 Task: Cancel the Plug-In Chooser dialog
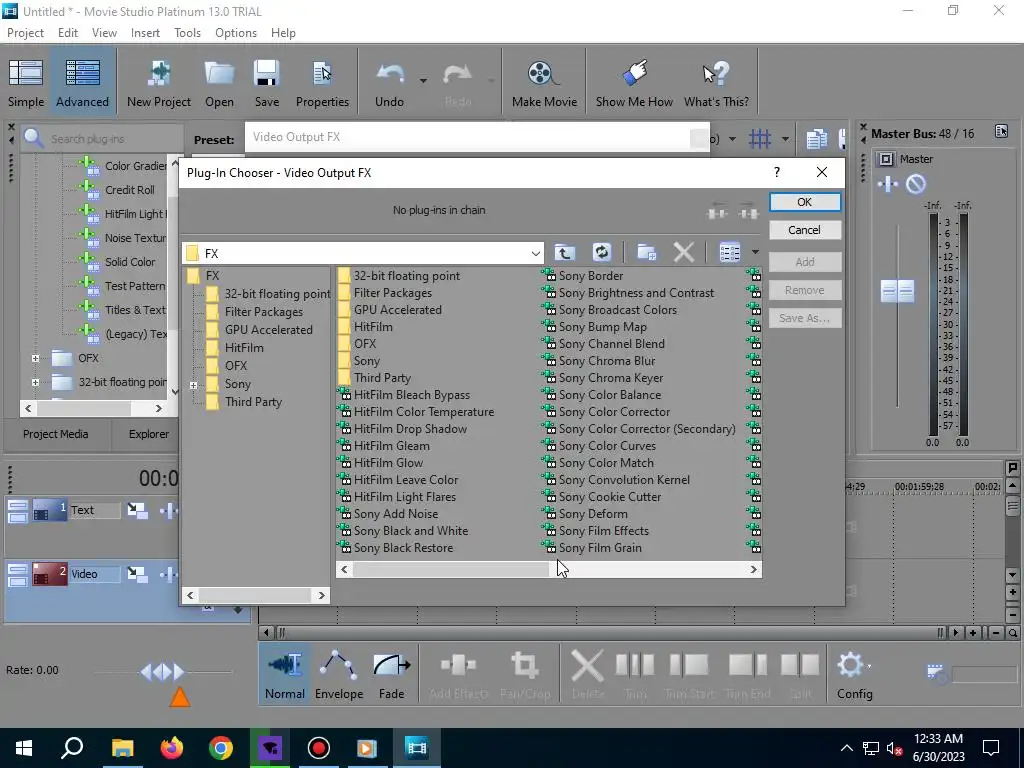[805, 230]
